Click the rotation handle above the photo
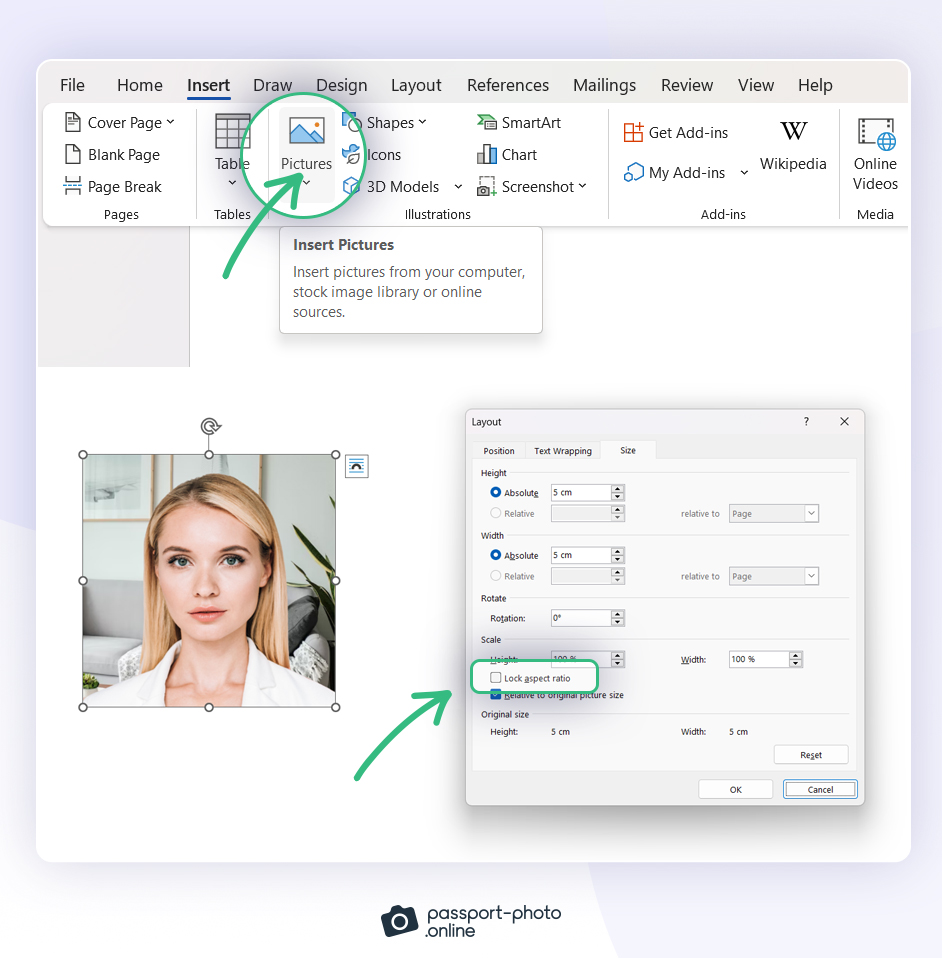This screenshot has width=942, height=958. [209, 427]
